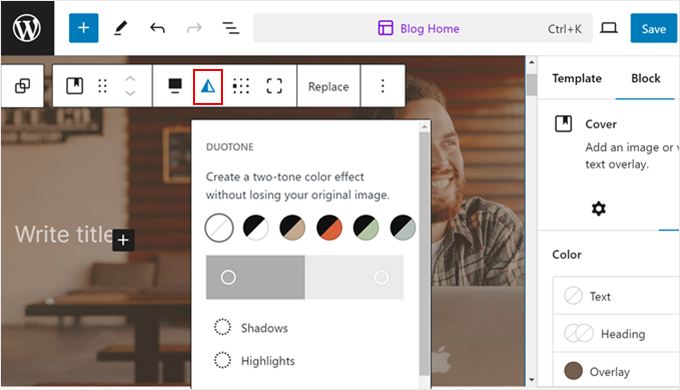This screenshot has width=680, height=390.
Task: Click the Cover block icon in sidebar
Action: [x=563, y=124]
